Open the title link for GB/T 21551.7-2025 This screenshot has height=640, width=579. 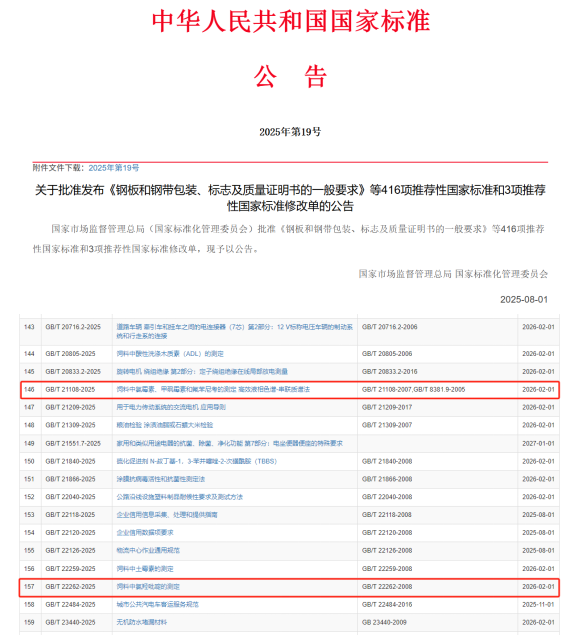(229, 443)
